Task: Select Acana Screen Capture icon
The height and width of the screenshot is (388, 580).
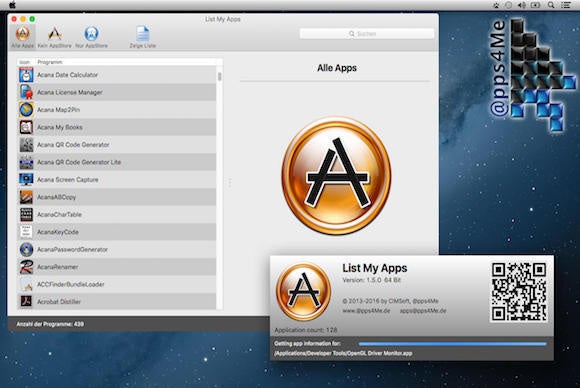Action: [26, 179]
